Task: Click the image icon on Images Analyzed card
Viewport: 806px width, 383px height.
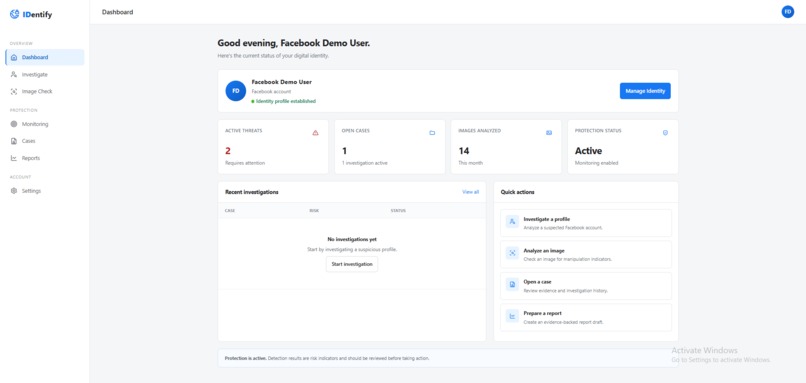Action: 549,133
